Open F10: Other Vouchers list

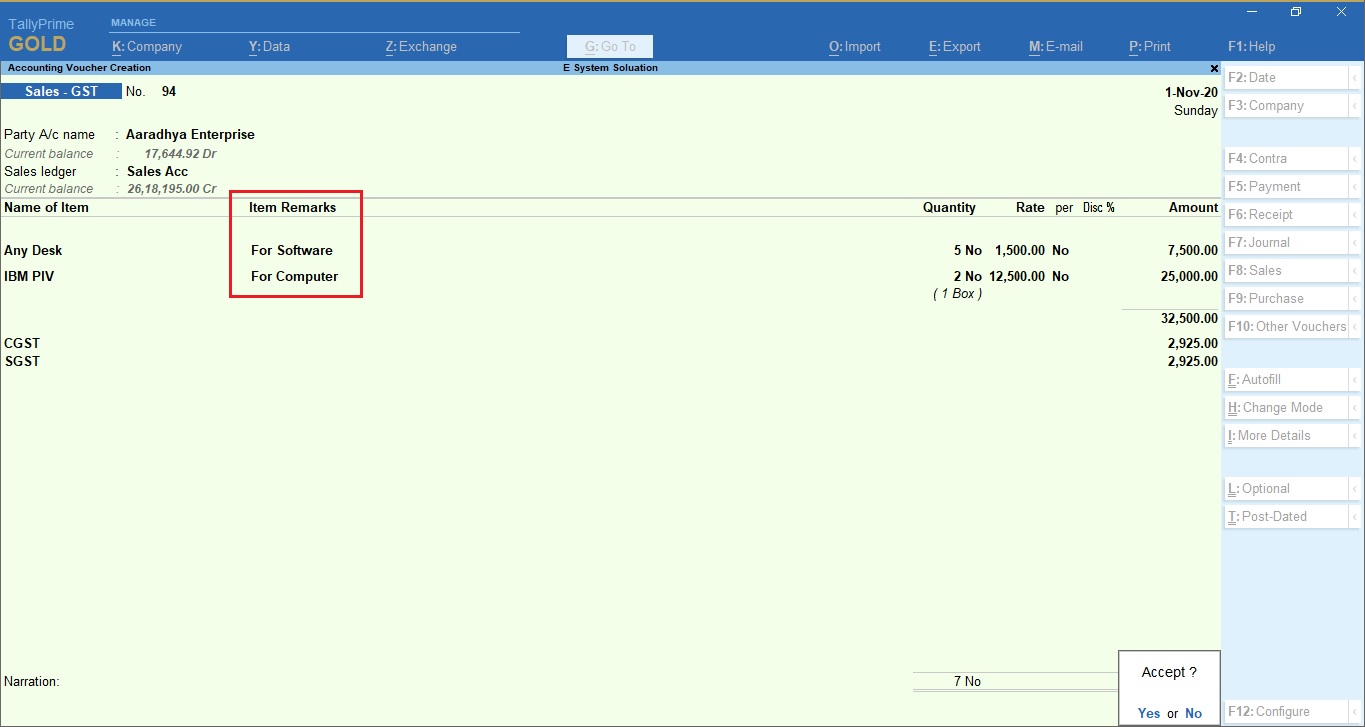(1286, 327)
